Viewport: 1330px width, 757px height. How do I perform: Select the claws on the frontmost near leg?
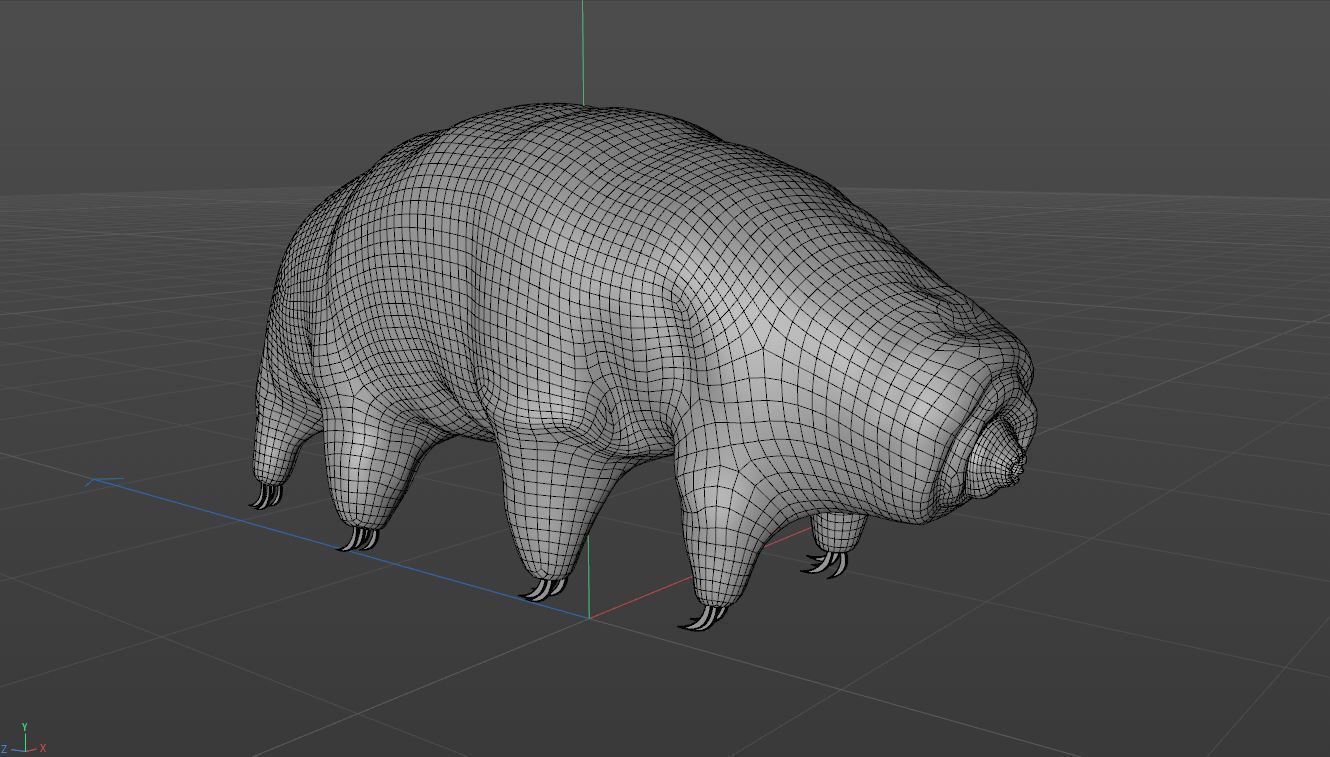point(702,618)
